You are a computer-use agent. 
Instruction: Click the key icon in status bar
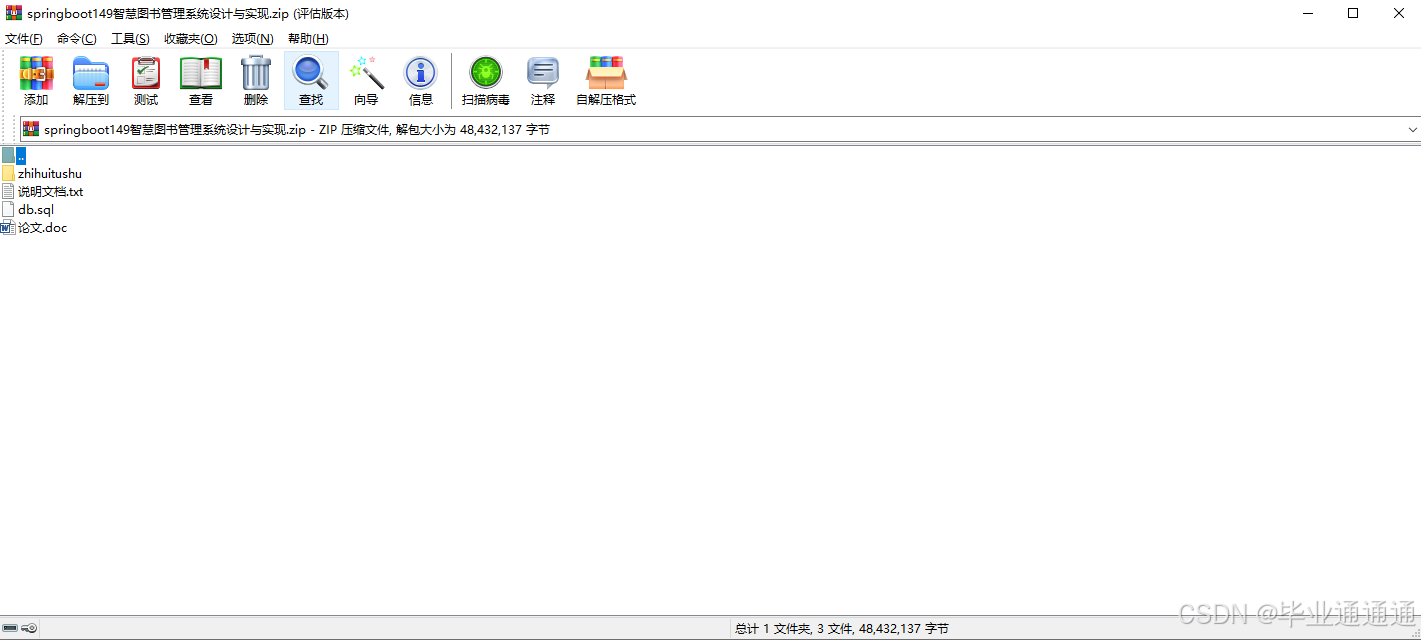pos(28,627)
